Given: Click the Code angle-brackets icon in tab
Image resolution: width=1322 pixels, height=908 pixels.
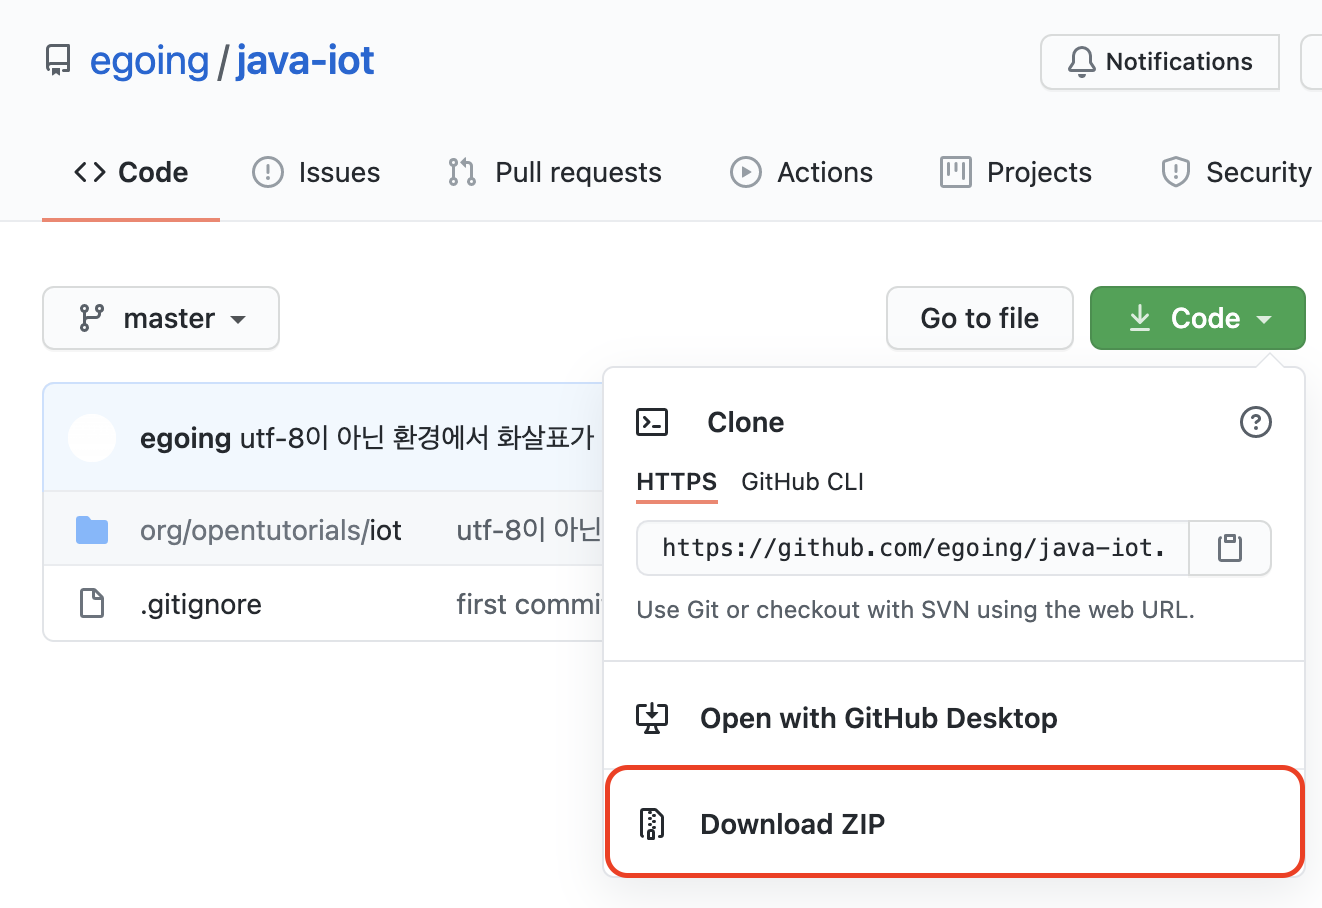Looking at the screenshot, I should (90, 172).
